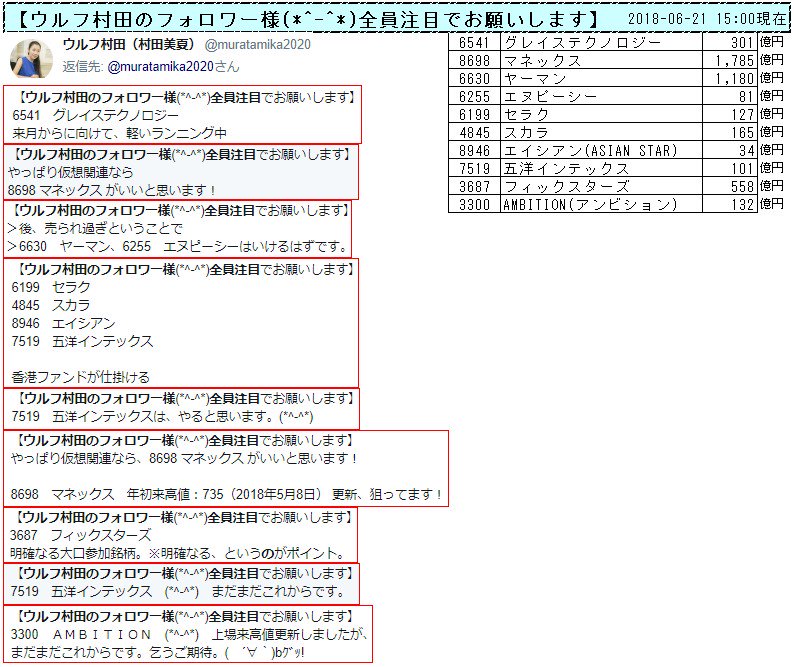Select table cell エヌピーシー

(x=601, y=96)
